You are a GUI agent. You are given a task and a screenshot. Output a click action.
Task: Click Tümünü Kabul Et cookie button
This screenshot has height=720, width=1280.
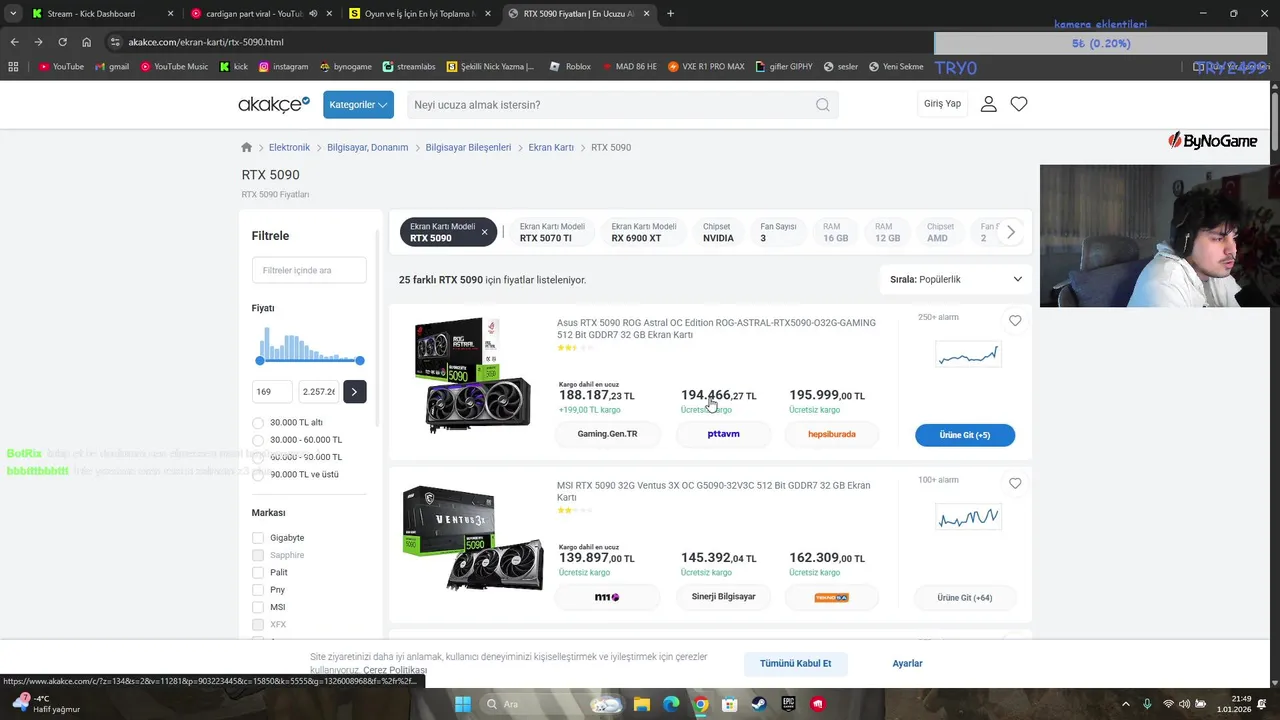[795, 663]
